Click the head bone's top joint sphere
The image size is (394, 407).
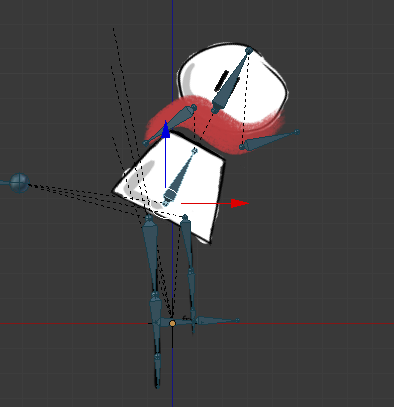(249, 51)
